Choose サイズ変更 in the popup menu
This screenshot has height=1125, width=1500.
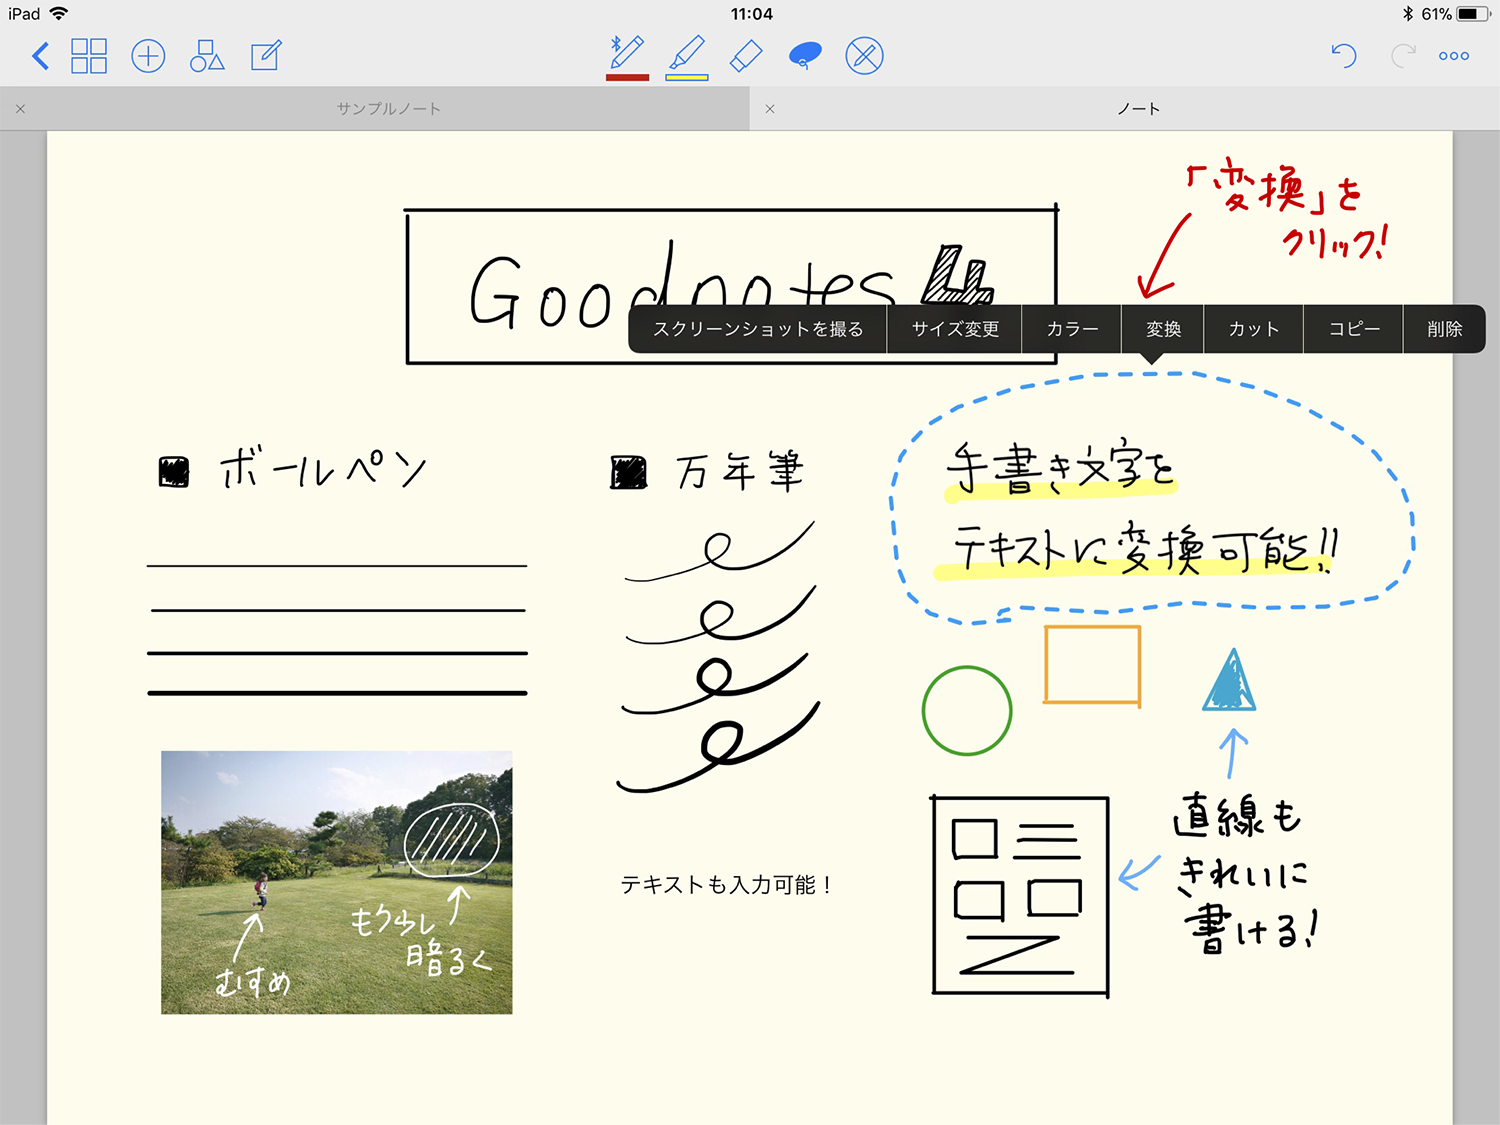955,329
